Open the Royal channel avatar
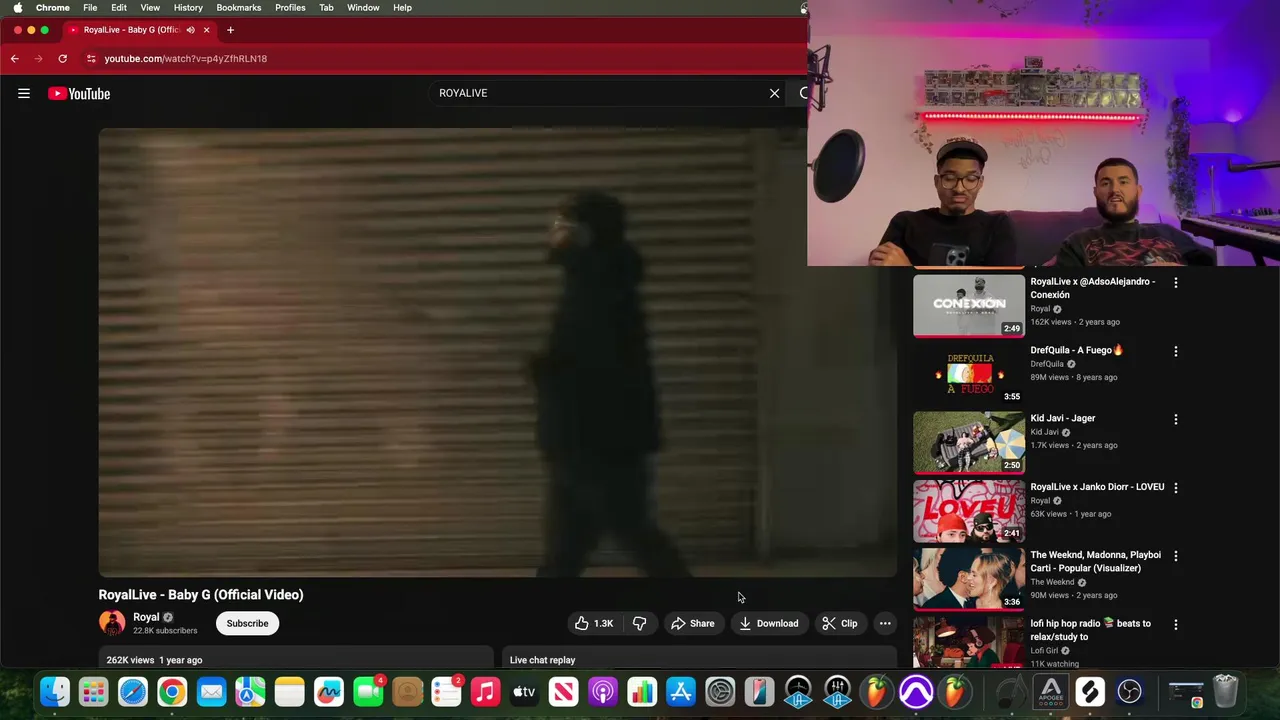1280x720 pixels. pyautogui.click(x=112, y=622)
